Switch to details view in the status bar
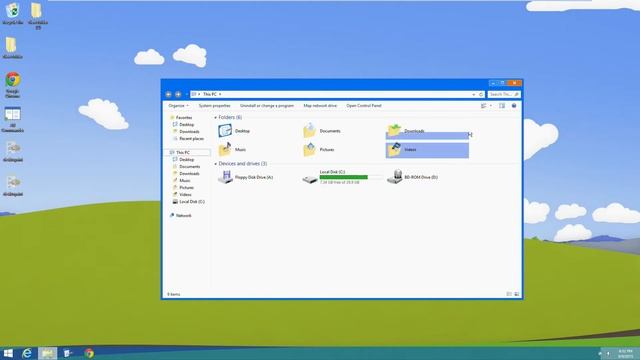The height and width of the screenshot is (360, 640). (509, 294)
